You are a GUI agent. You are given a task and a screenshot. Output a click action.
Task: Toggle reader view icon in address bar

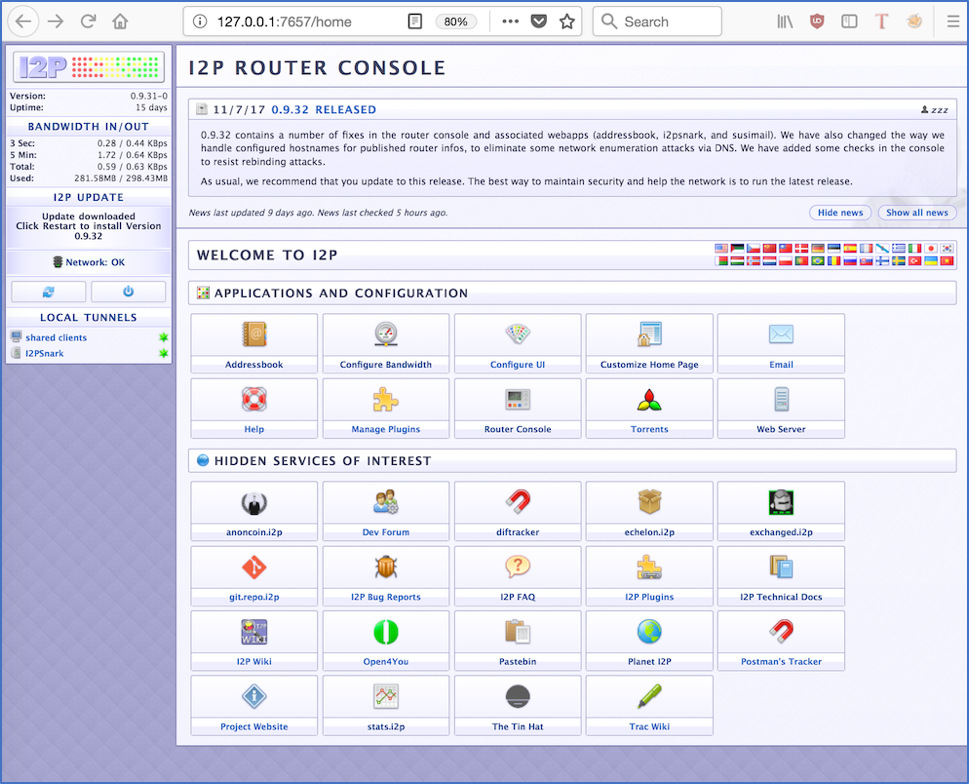click(x=415, y=22)
